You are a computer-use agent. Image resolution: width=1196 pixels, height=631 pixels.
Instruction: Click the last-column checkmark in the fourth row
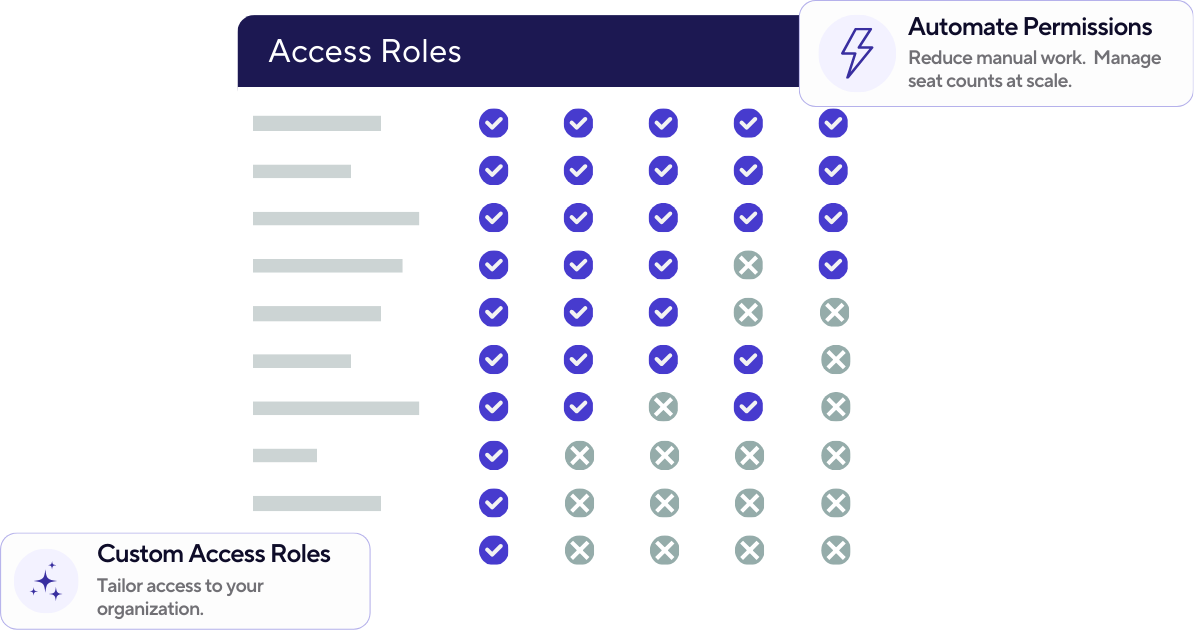point(833,265)
